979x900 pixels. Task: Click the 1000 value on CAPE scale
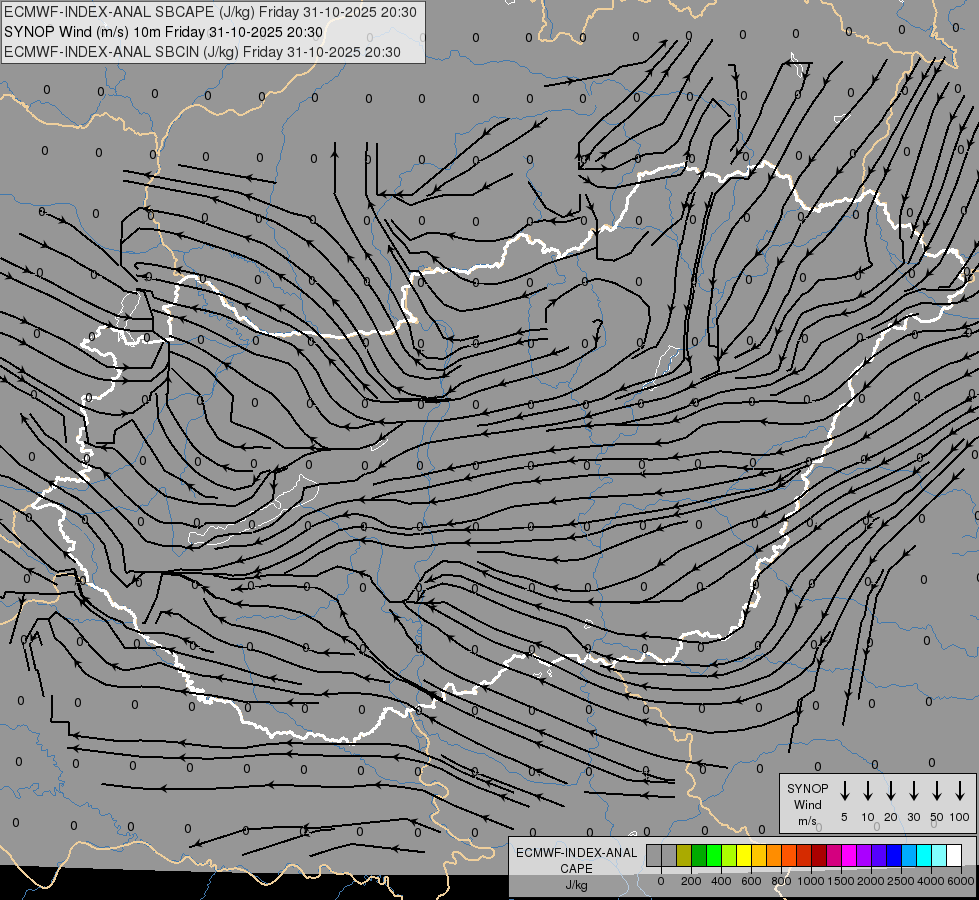click(x=811, y=881)
